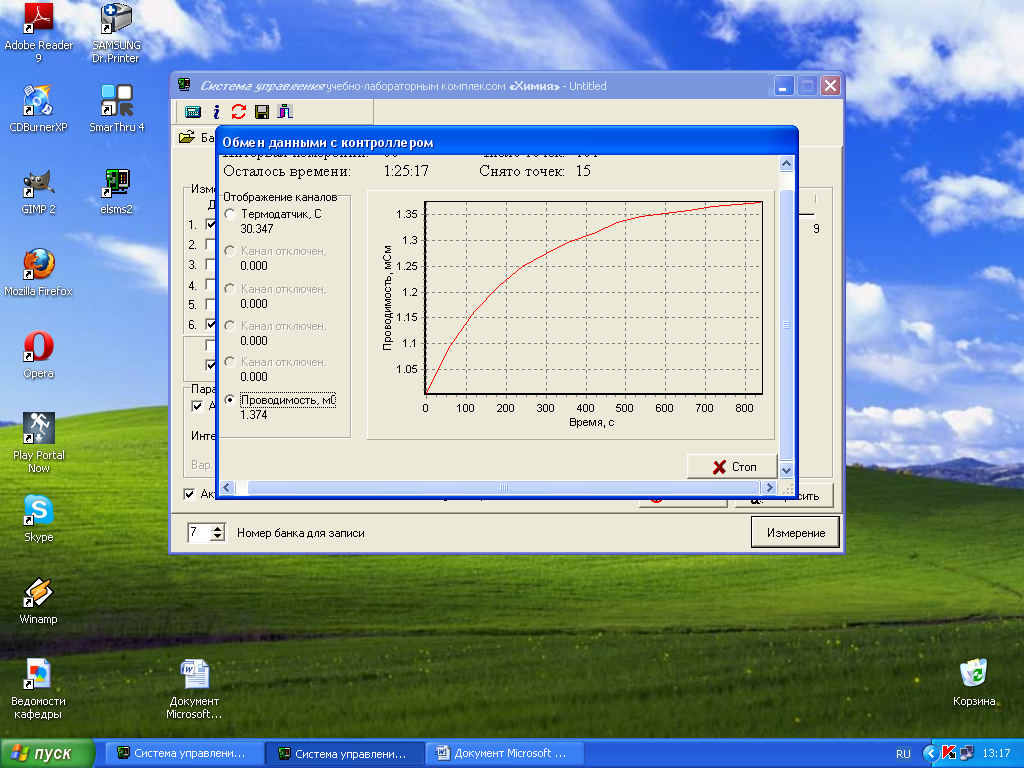Select the Корзина recycle bin icon
Screen dimensions: 1024x768
point(974,682)
